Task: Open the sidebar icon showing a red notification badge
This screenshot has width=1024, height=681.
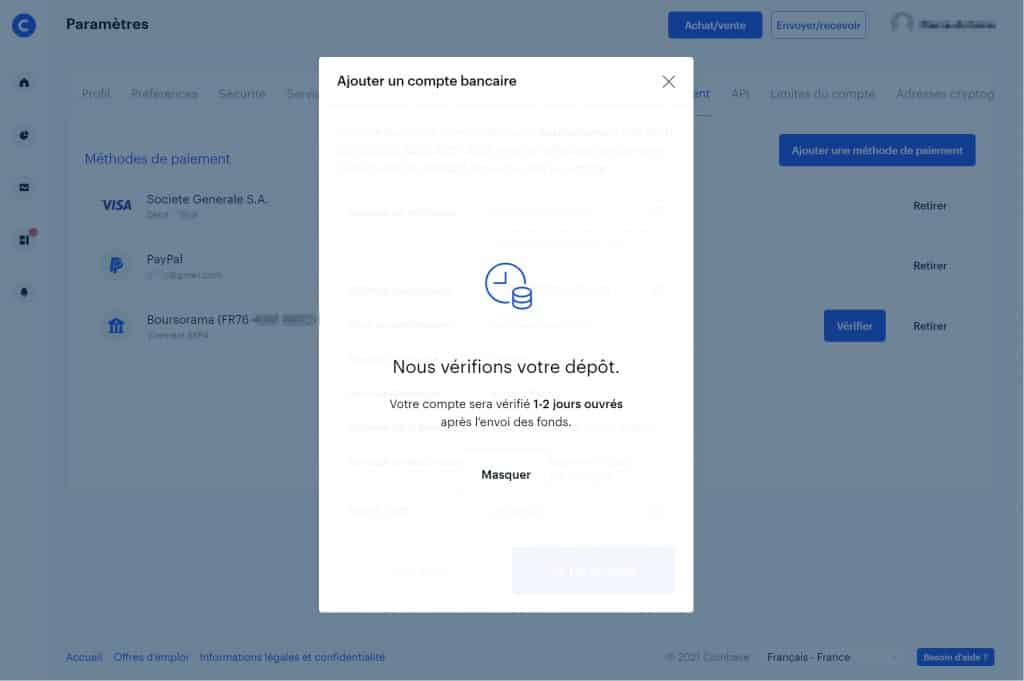Action: pyautogui.click(x=24, y=240)
